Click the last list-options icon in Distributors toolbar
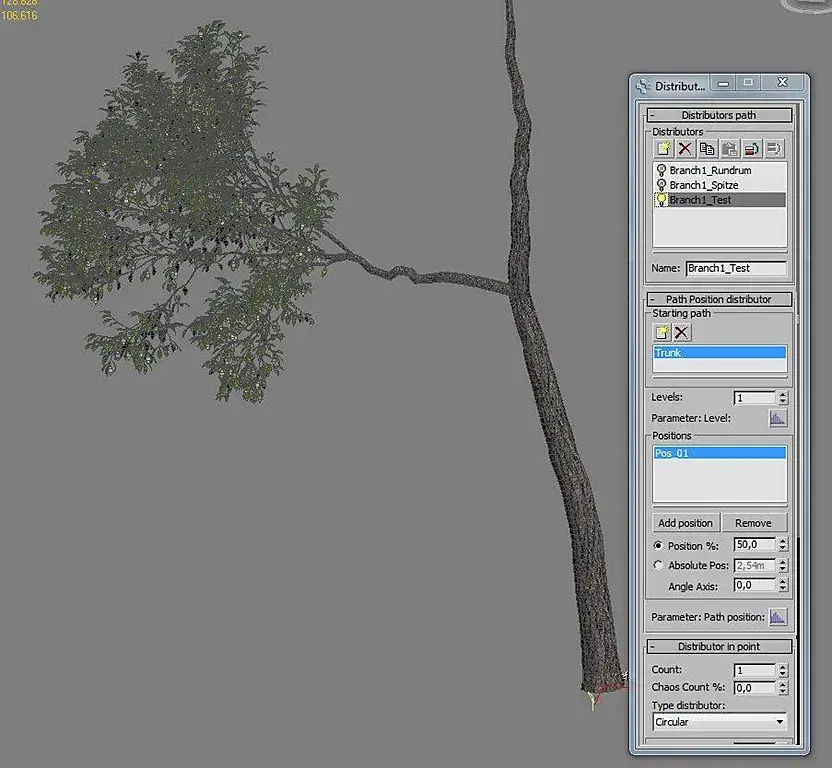 773,149
